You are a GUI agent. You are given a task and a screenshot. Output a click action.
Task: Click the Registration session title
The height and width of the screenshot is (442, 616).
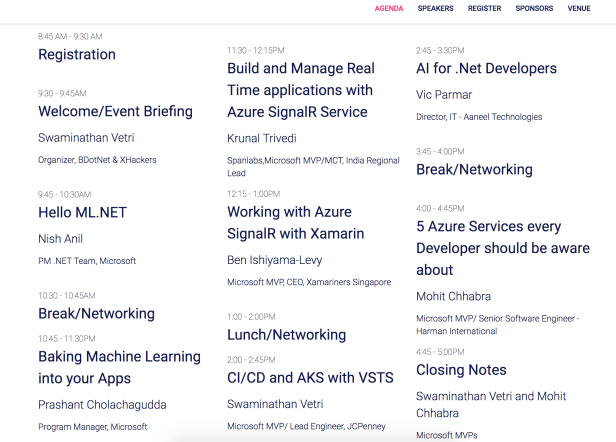tap(77, 54)
